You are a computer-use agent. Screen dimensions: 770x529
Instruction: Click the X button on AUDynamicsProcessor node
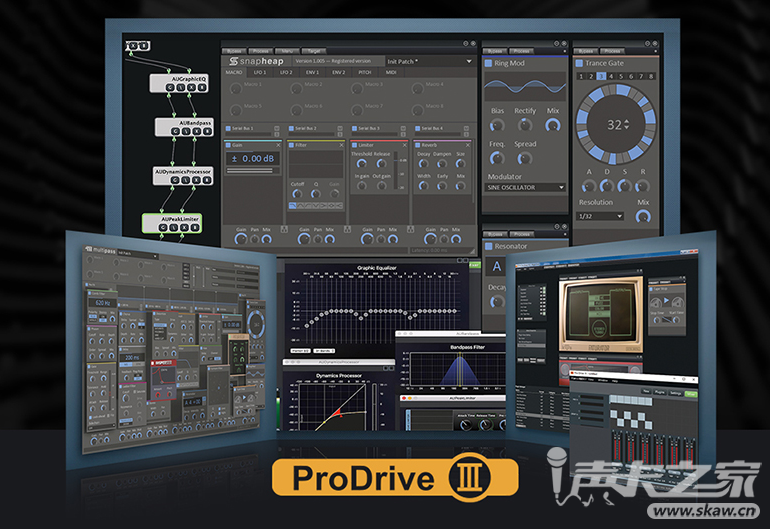(196, 180)
